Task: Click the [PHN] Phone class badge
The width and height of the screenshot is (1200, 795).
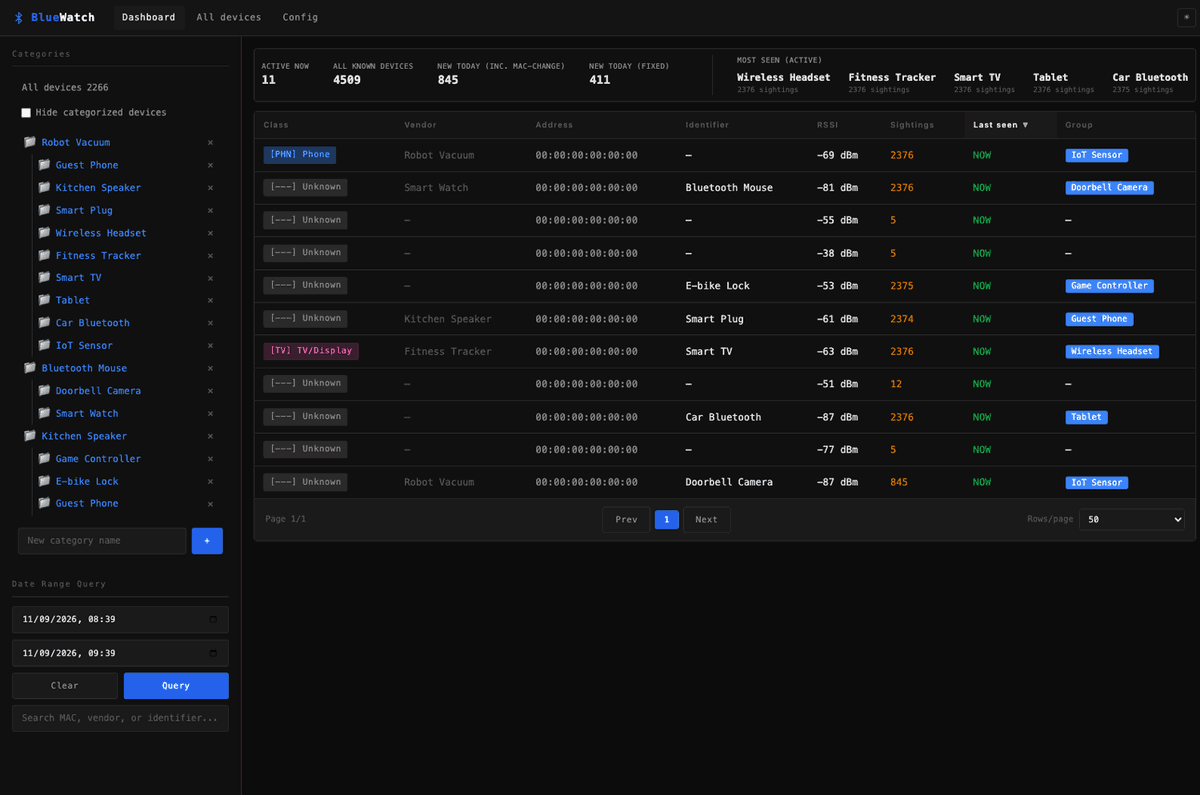Action: tap(300, 155)
